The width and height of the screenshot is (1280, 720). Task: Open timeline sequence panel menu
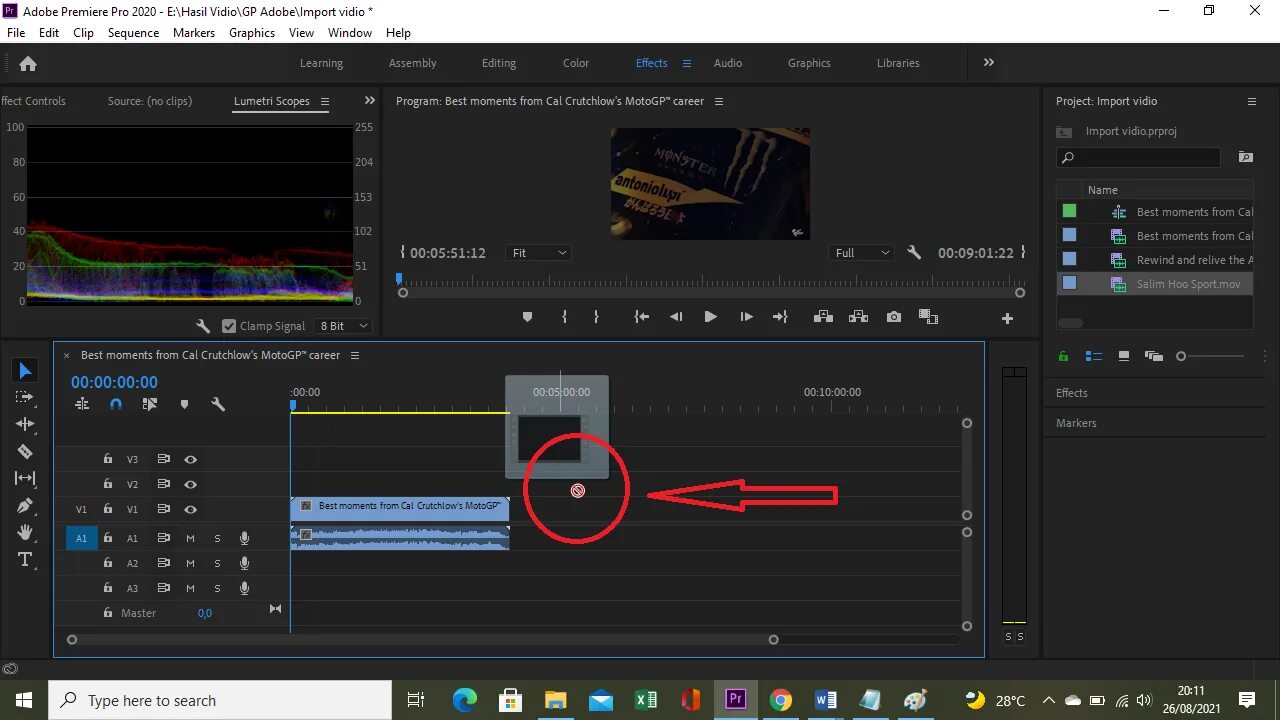[x=354, y=355]
